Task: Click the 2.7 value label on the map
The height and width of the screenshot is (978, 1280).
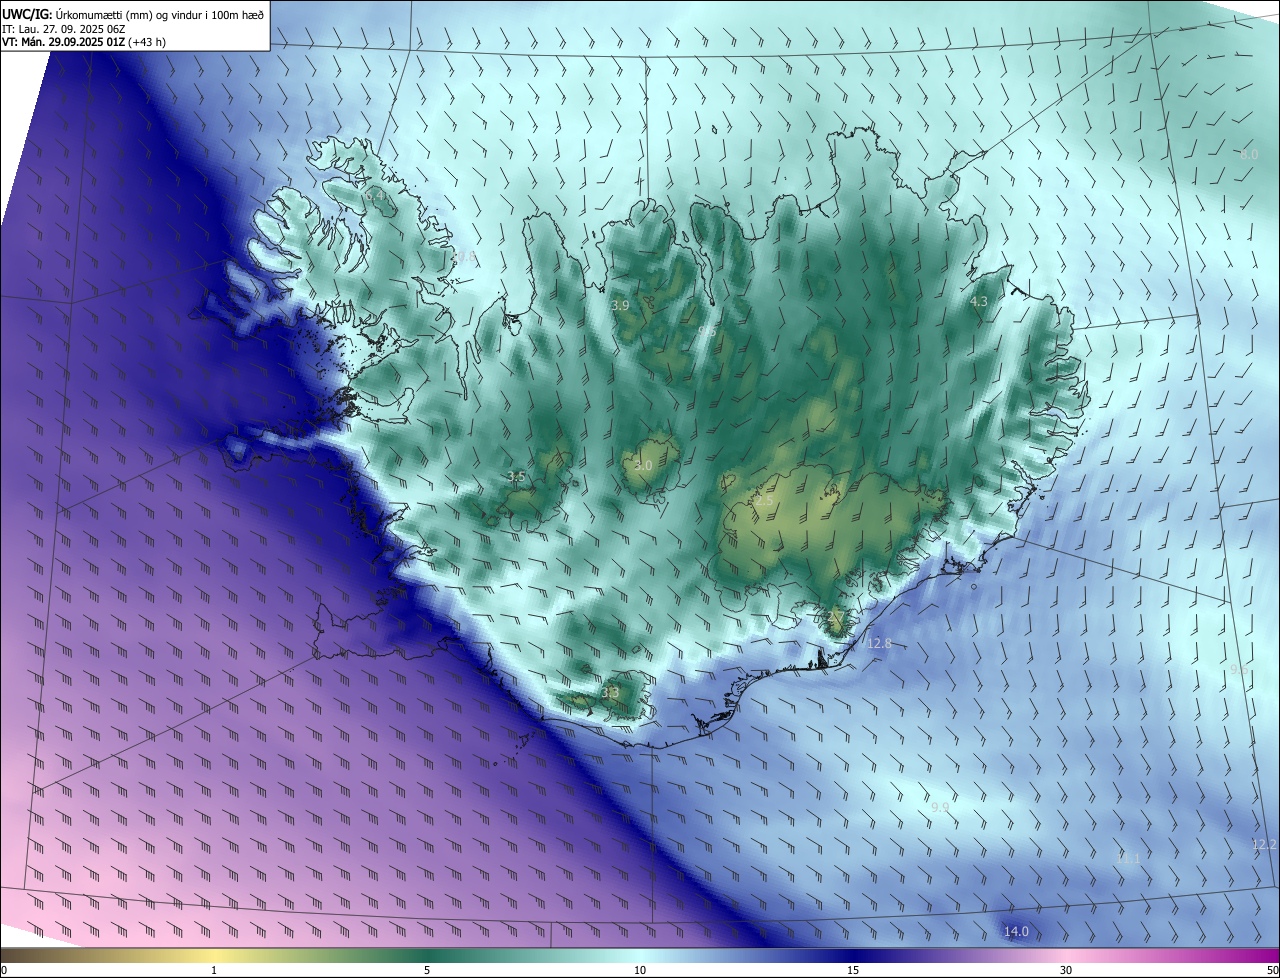Action: point(837,617)
